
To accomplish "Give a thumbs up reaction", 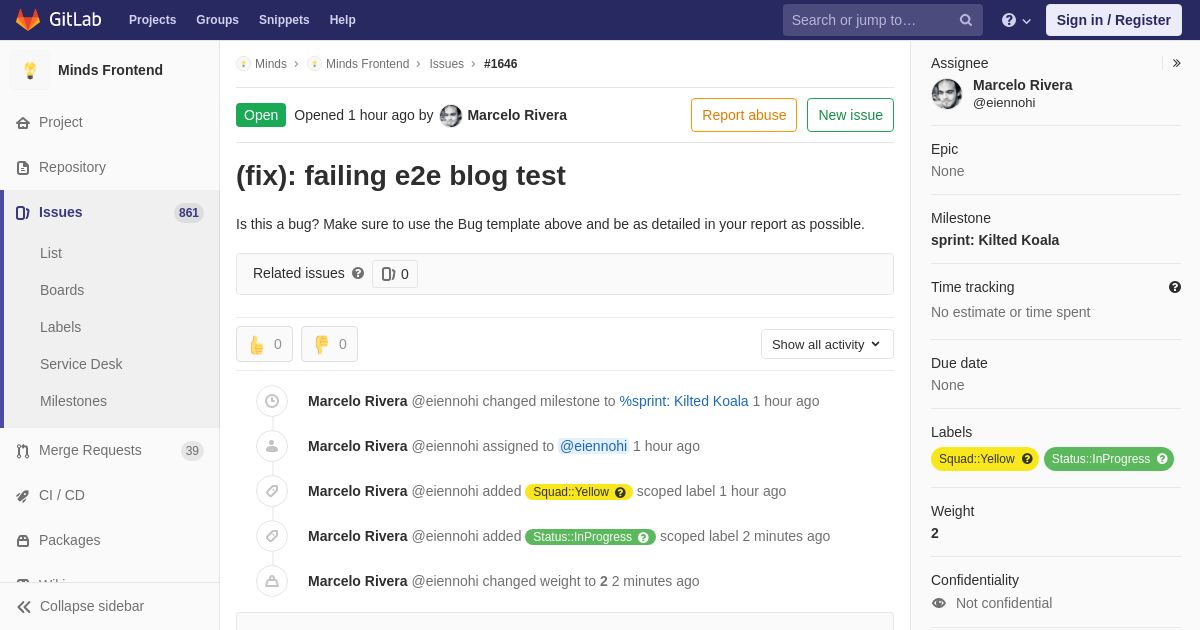I will pos(264,344).
